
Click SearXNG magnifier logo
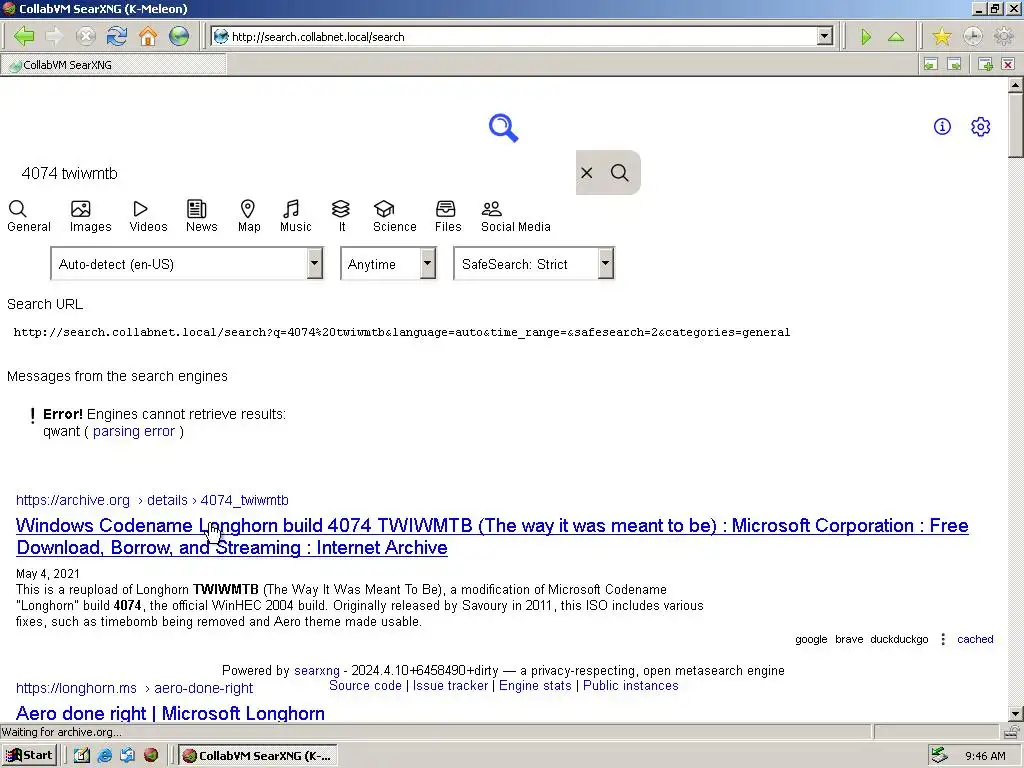point(504,128)
